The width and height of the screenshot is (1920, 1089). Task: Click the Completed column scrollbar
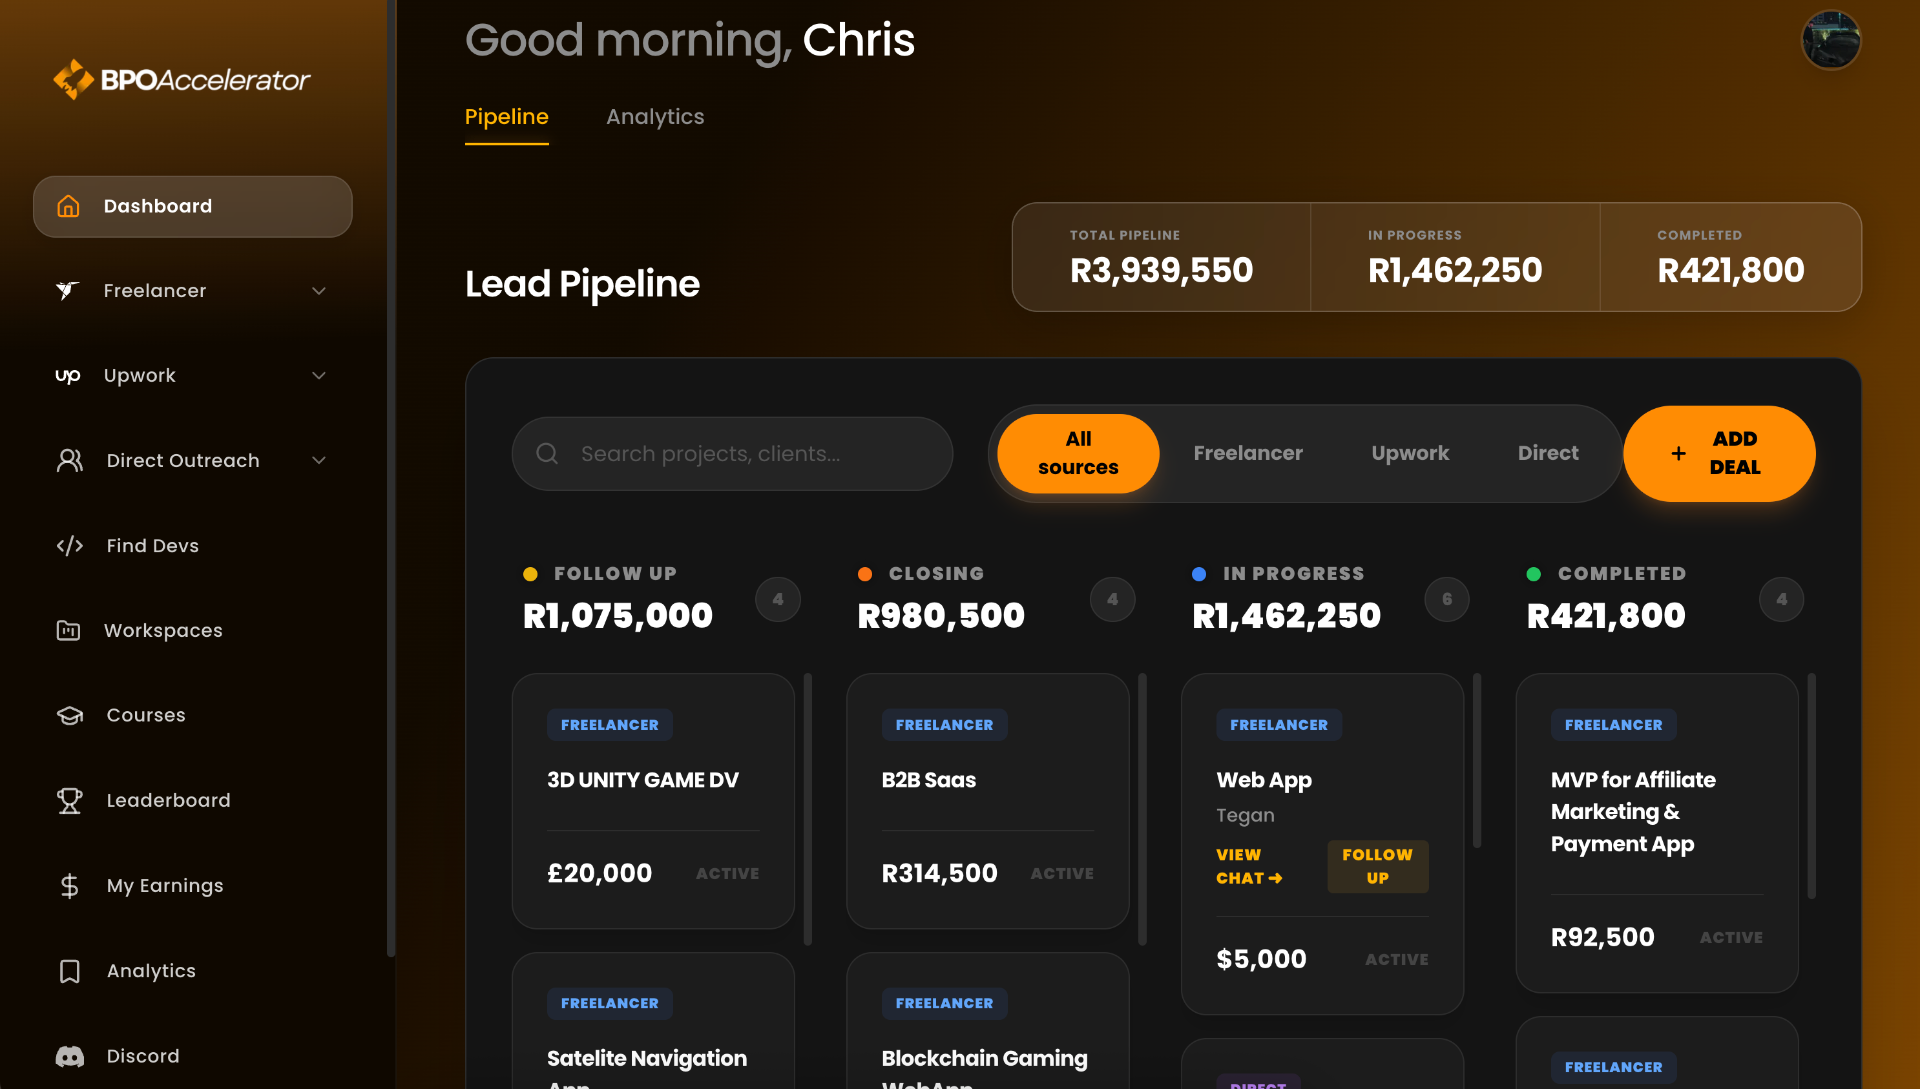pos(1811,786)
